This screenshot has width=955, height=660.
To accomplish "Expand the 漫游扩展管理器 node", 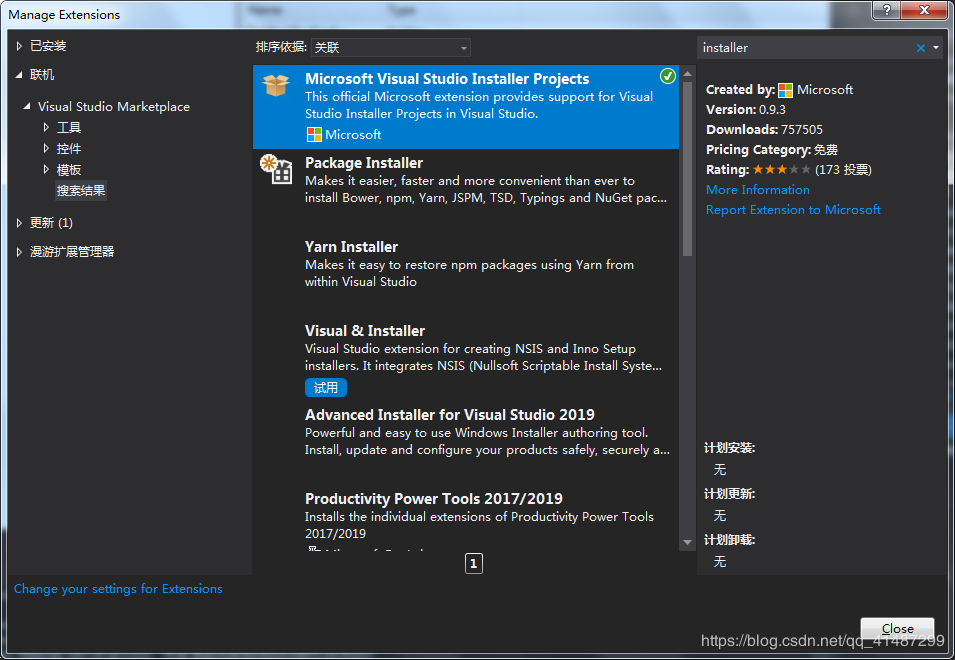I will click(19, 251).
